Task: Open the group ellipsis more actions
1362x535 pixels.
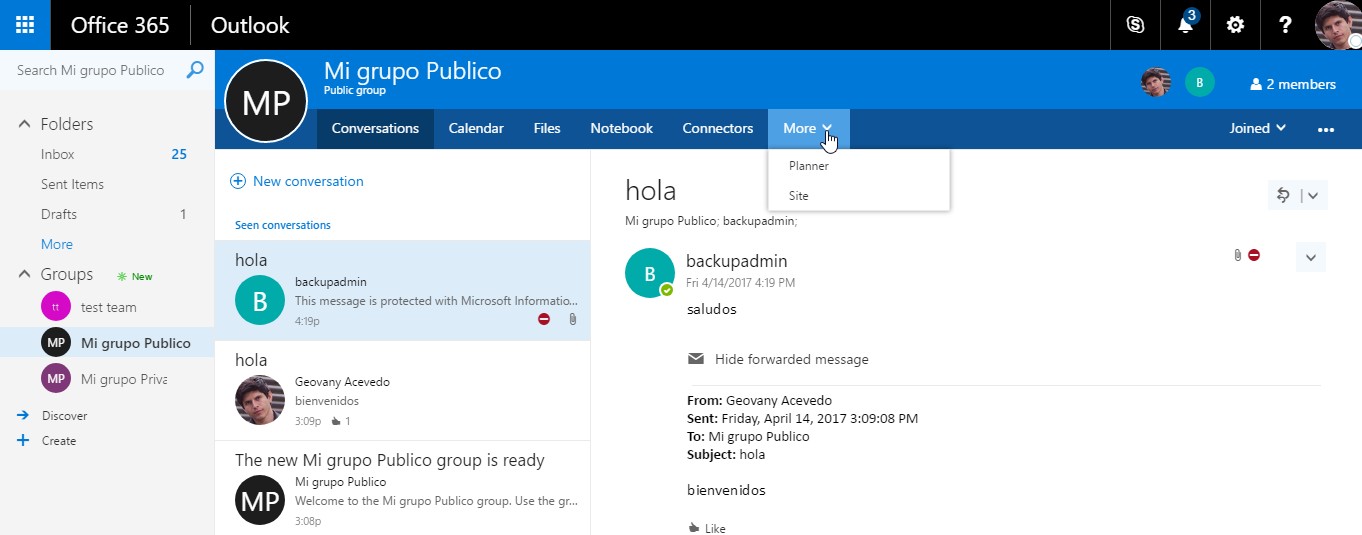Action: click(x=1326, y=129)
